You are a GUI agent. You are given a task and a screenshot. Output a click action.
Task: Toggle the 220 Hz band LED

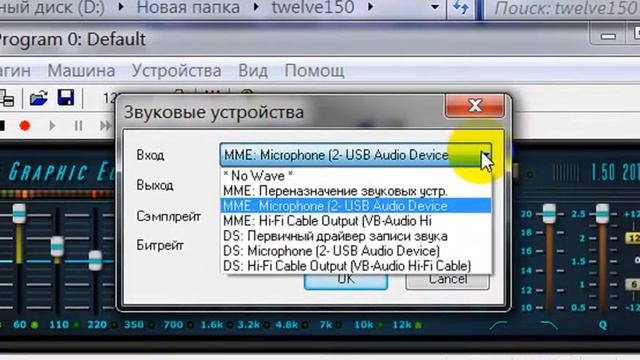[x=115, y=325]
